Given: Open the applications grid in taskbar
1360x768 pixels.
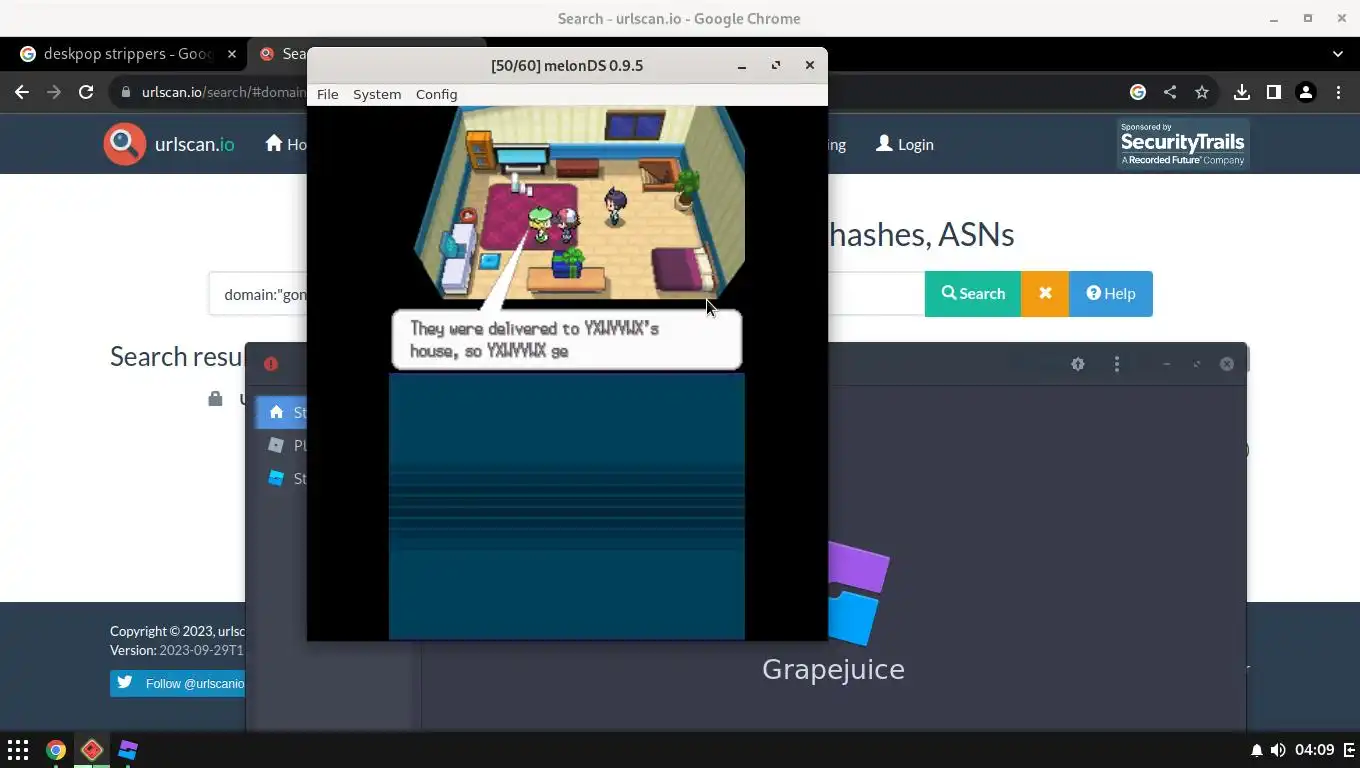Looking at the screenshot, I should (x=18, y=749).
